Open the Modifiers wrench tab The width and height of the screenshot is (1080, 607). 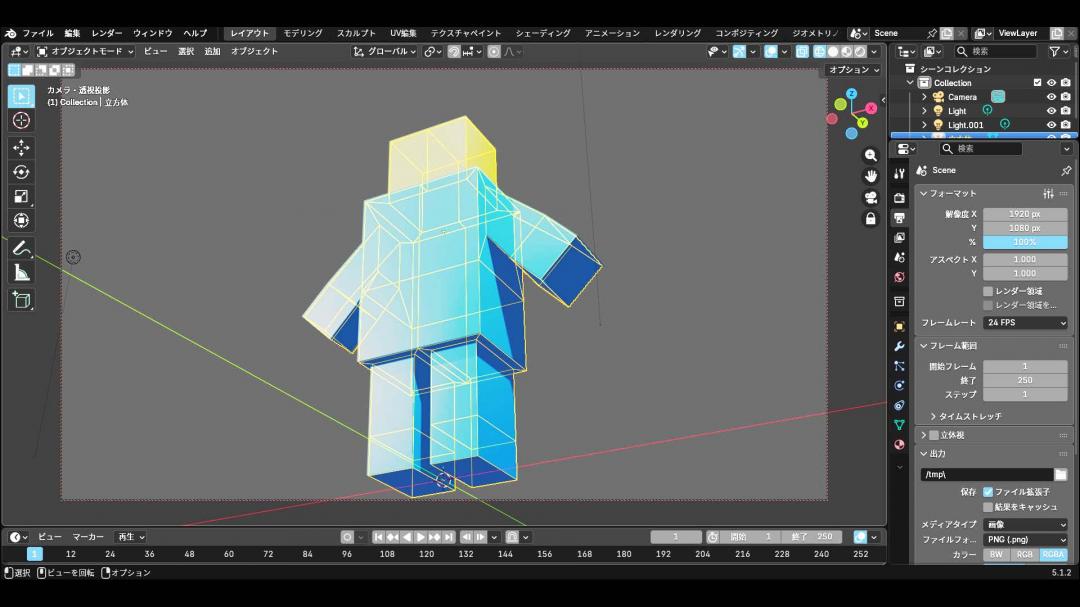coord(899,346)
